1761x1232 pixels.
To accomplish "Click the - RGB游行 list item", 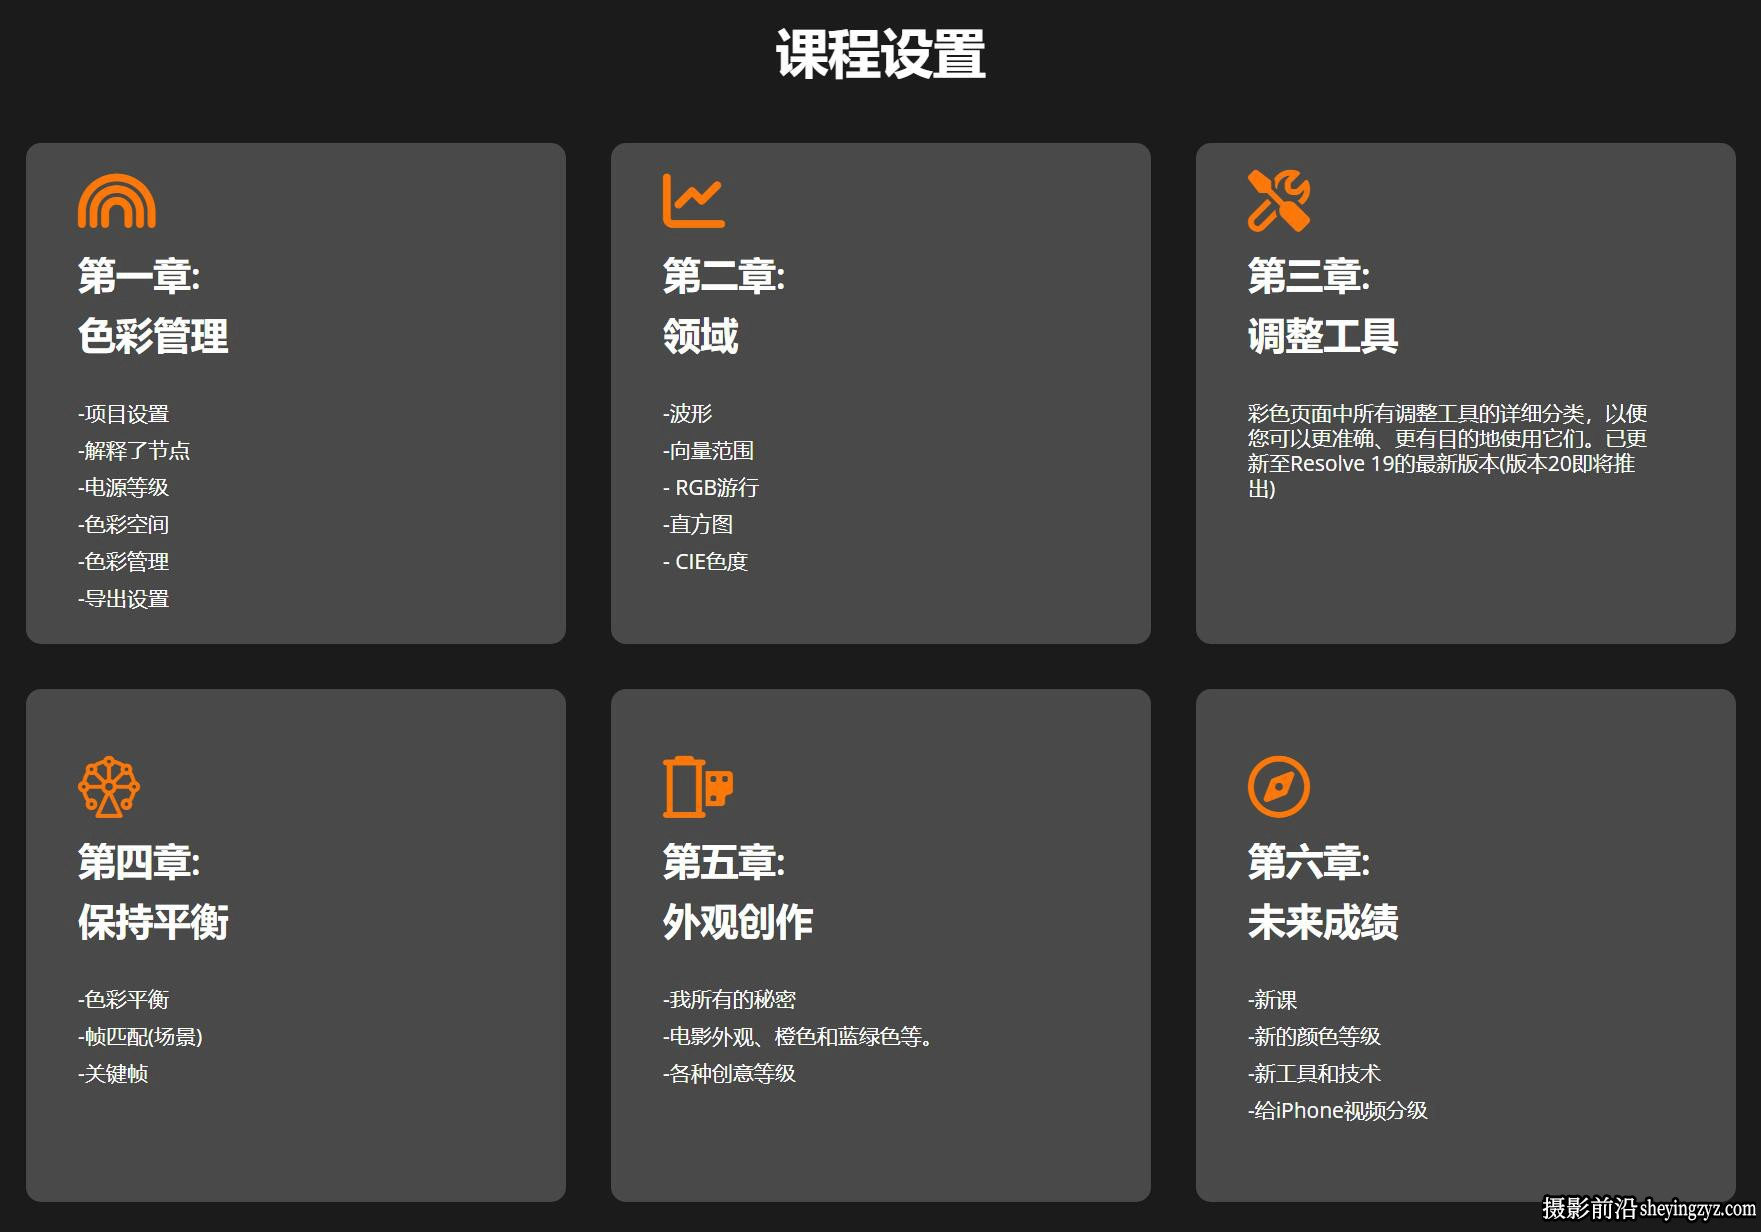I will [711, 488].
